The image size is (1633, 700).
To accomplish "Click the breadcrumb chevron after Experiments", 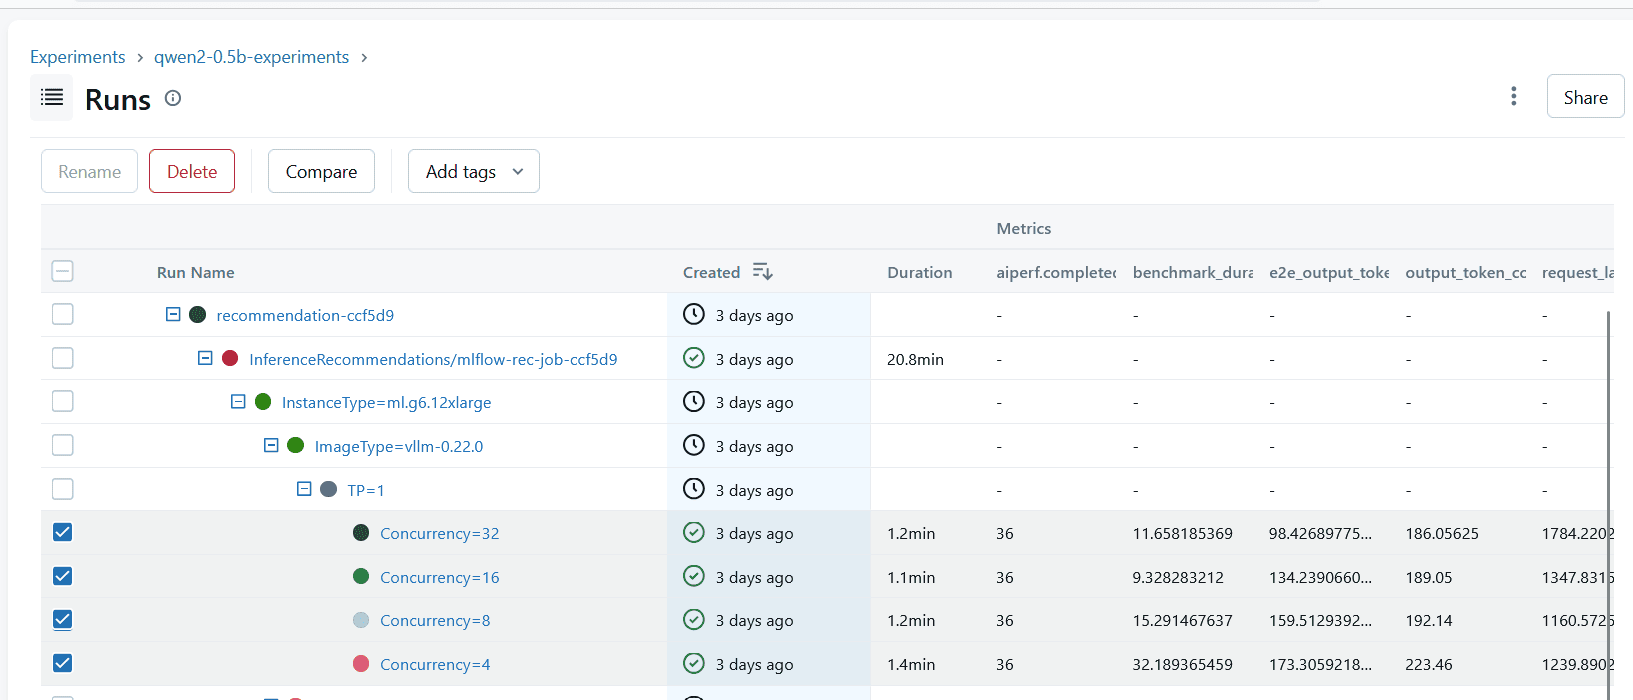I will click(140, 58).
